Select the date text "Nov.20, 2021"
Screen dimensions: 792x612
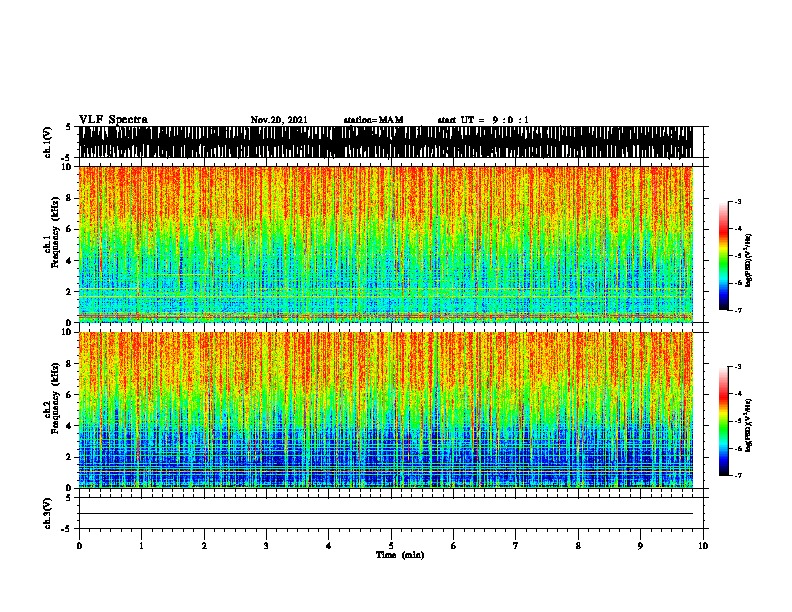point(279,120)
